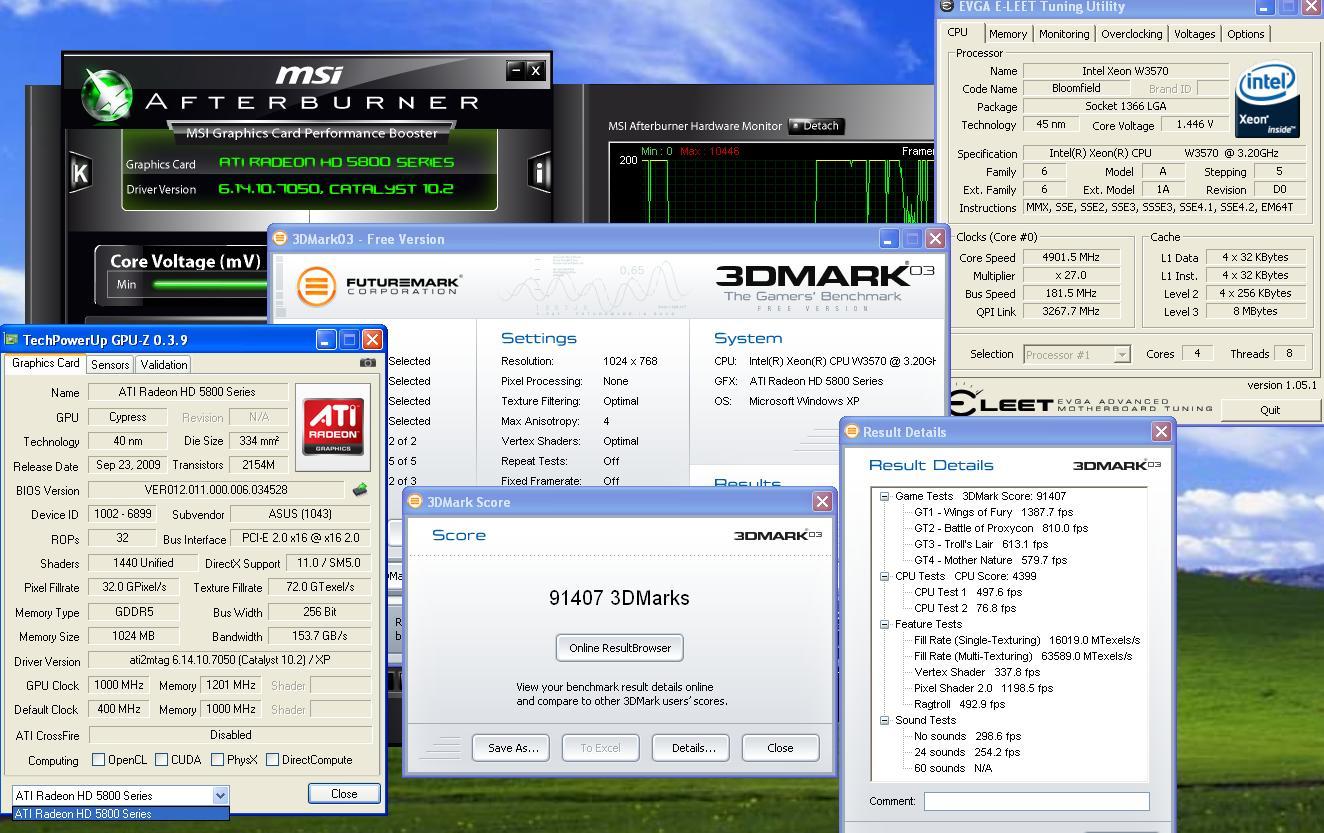Screen dimensions: 1324x833
Task: Click the Details... button
Action: pos(693,748)
